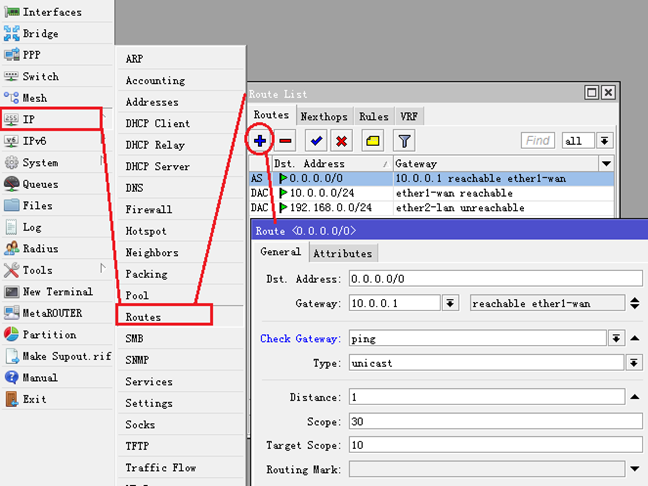Expand the 'all' filter dropdown in Route List
Screen dimensions: 648x486
(604, 141)
